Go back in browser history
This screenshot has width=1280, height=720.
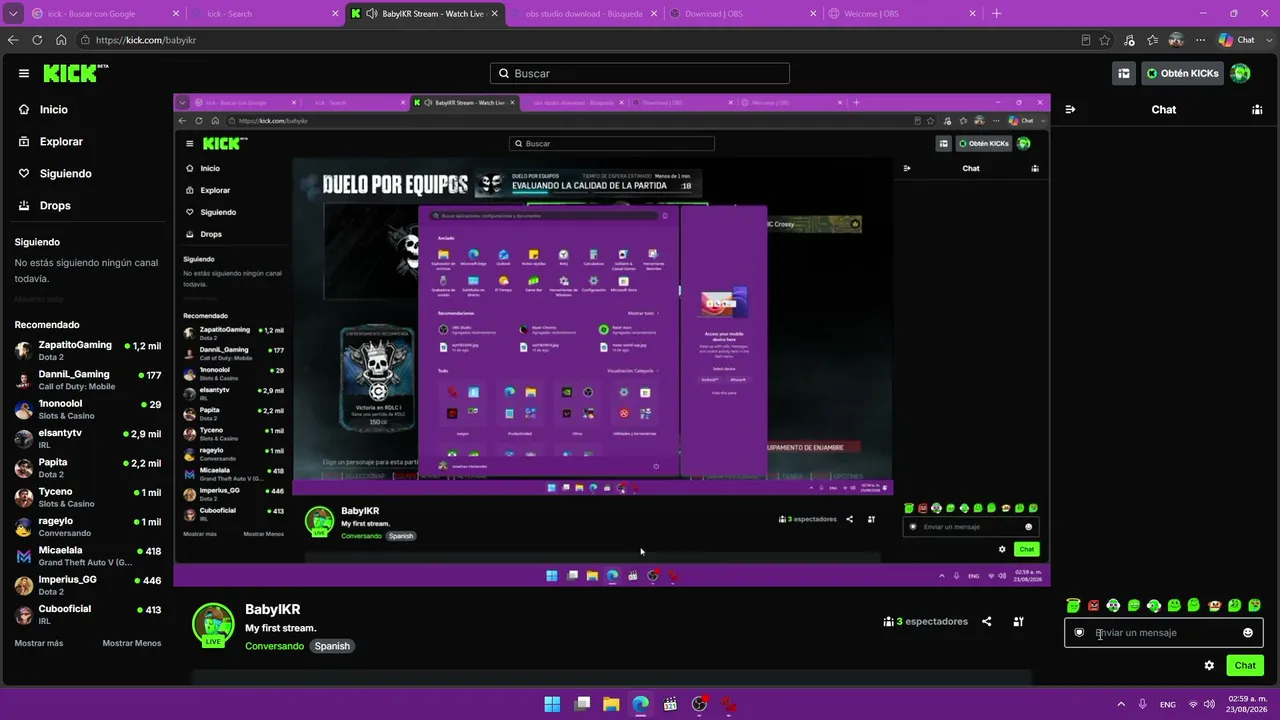[13, 40]
